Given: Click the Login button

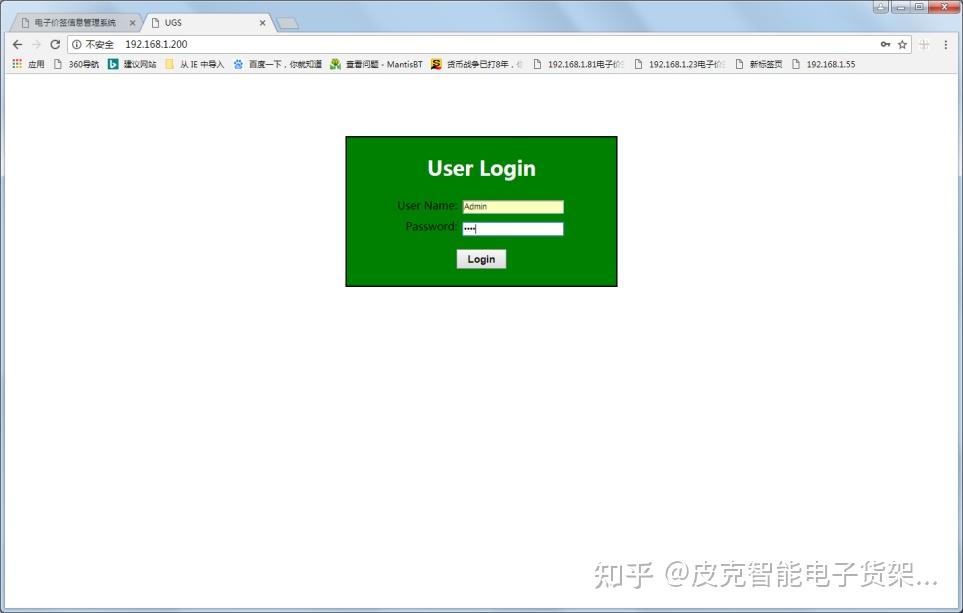Looking at the screenshot, I should (x=481, y=259).
